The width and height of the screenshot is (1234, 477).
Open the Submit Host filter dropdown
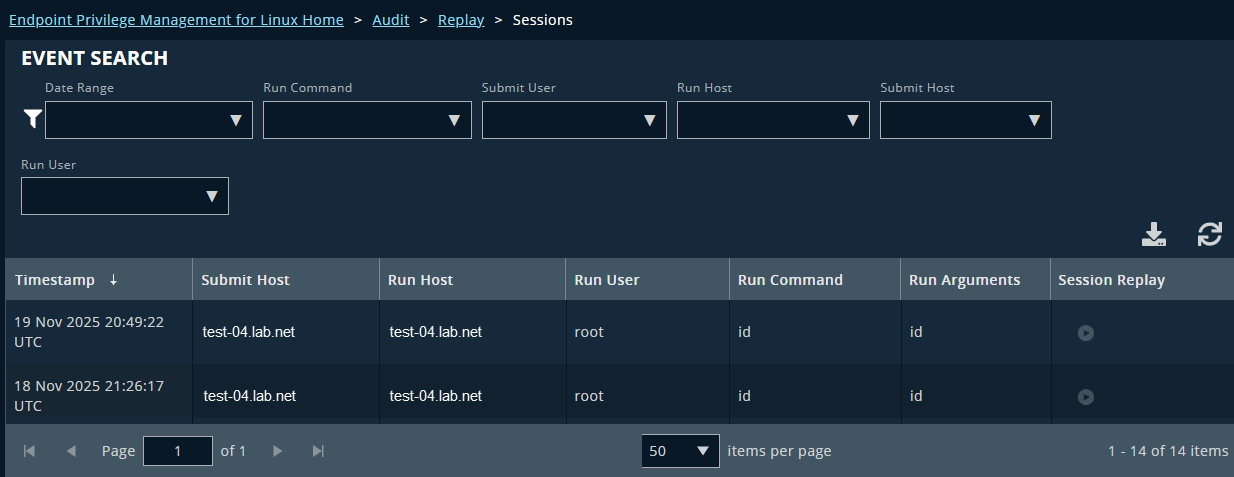[966, 120]
